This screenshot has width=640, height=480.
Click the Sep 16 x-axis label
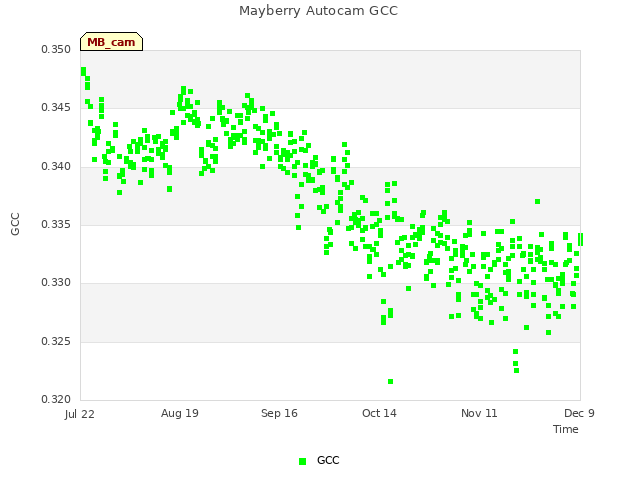pyautogui.click(x=279, y=413)
